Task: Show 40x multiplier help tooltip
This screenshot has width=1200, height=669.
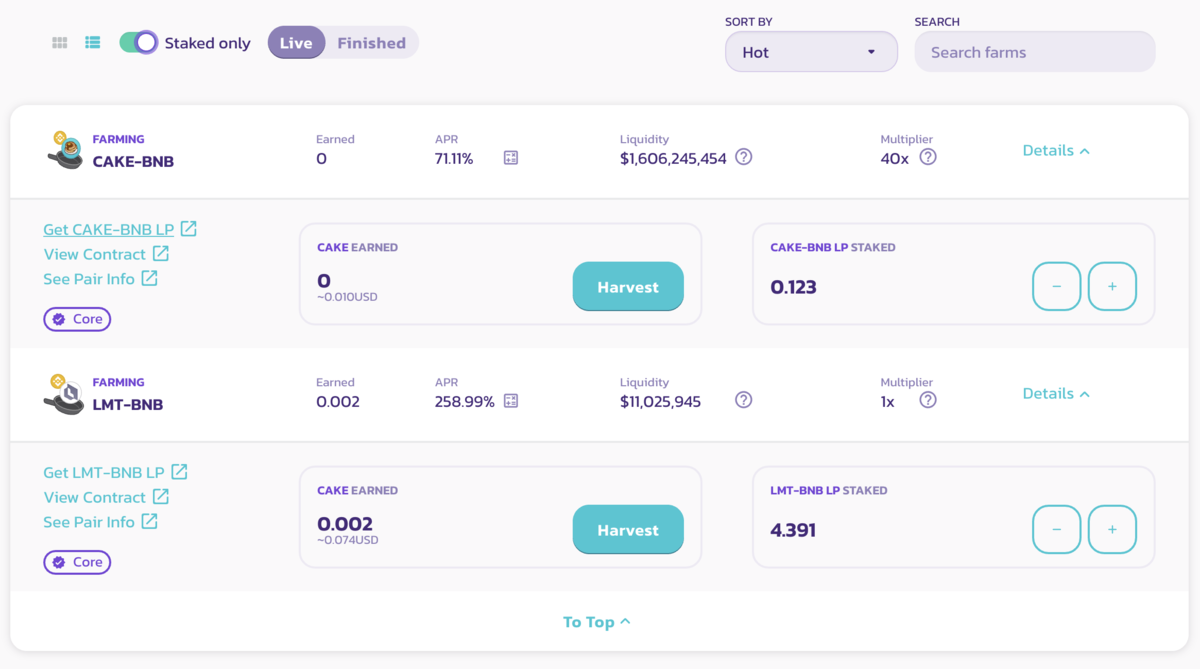Action: [928, 157]
